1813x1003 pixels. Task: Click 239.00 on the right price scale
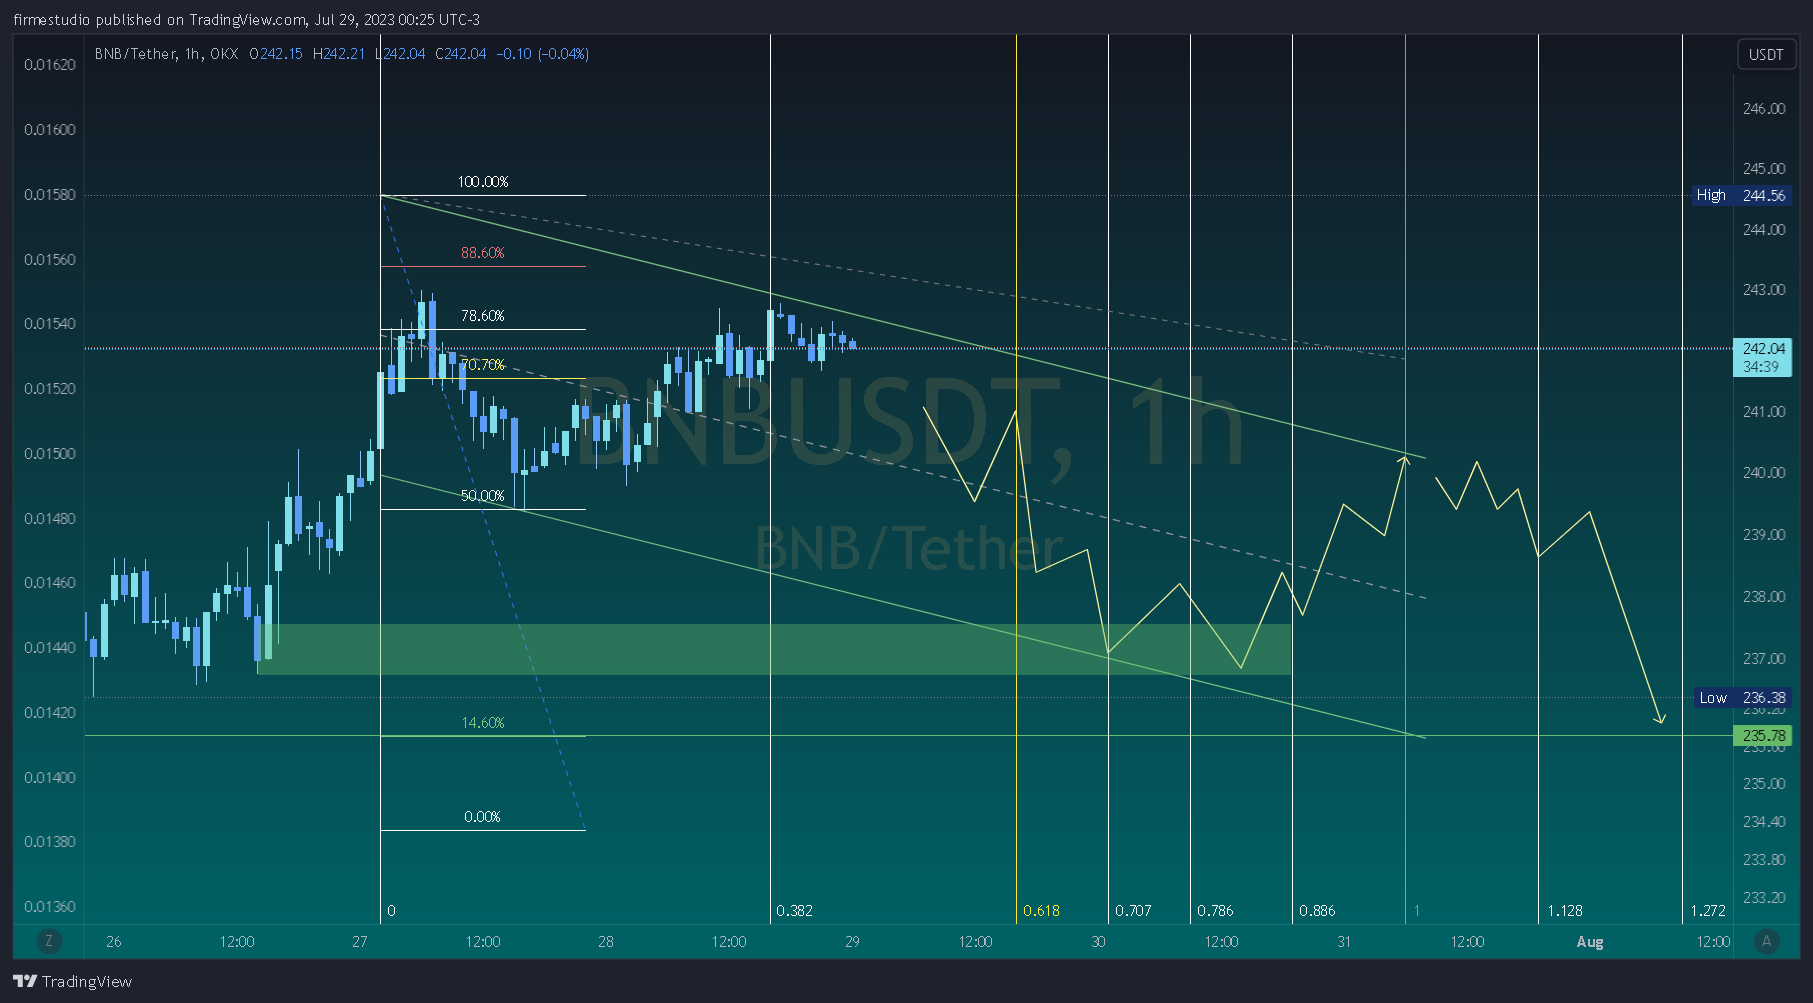[x=1763, y=535]
